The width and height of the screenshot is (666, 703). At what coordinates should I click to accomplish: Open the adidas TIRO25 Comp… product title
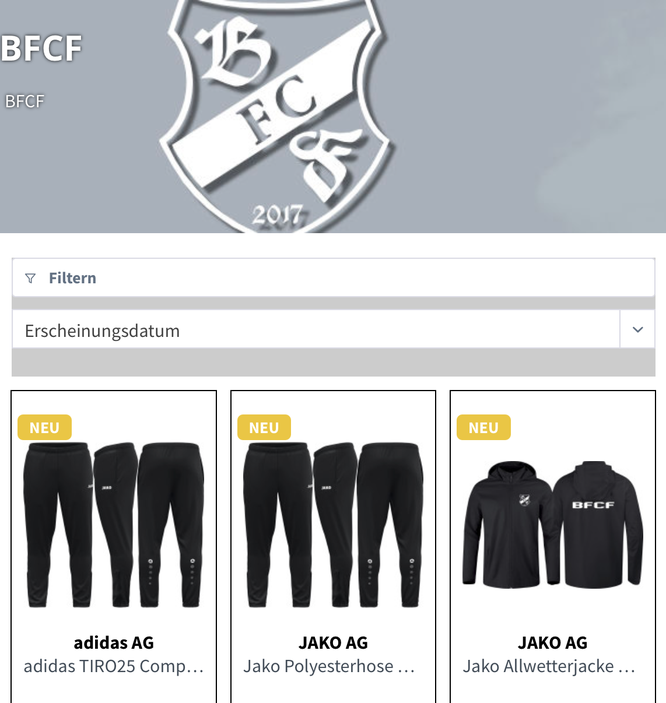[x=113, y=666]
